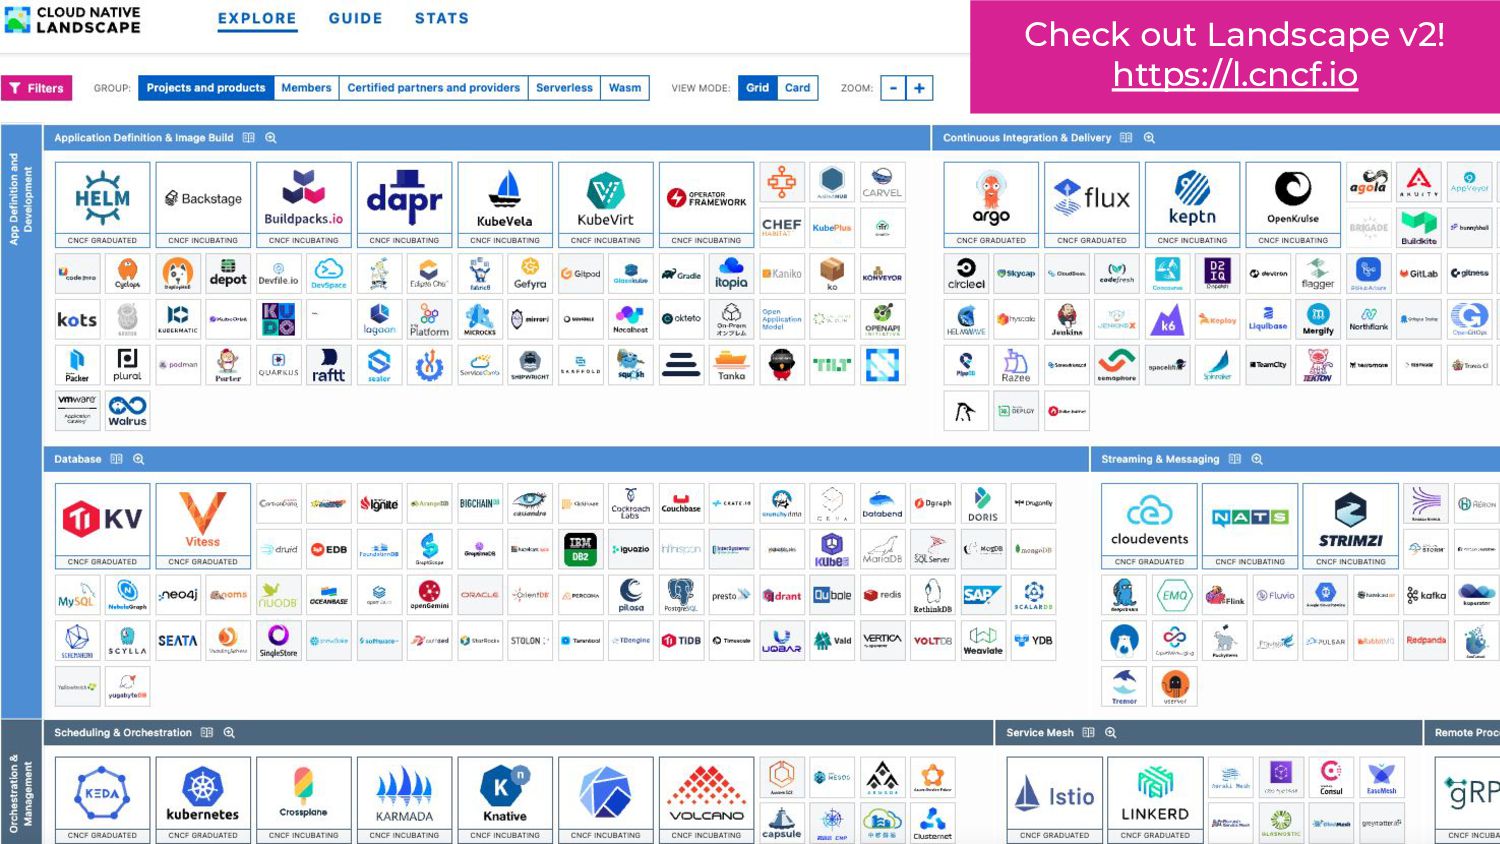Select the OpenKruise card

point(1293,204)
